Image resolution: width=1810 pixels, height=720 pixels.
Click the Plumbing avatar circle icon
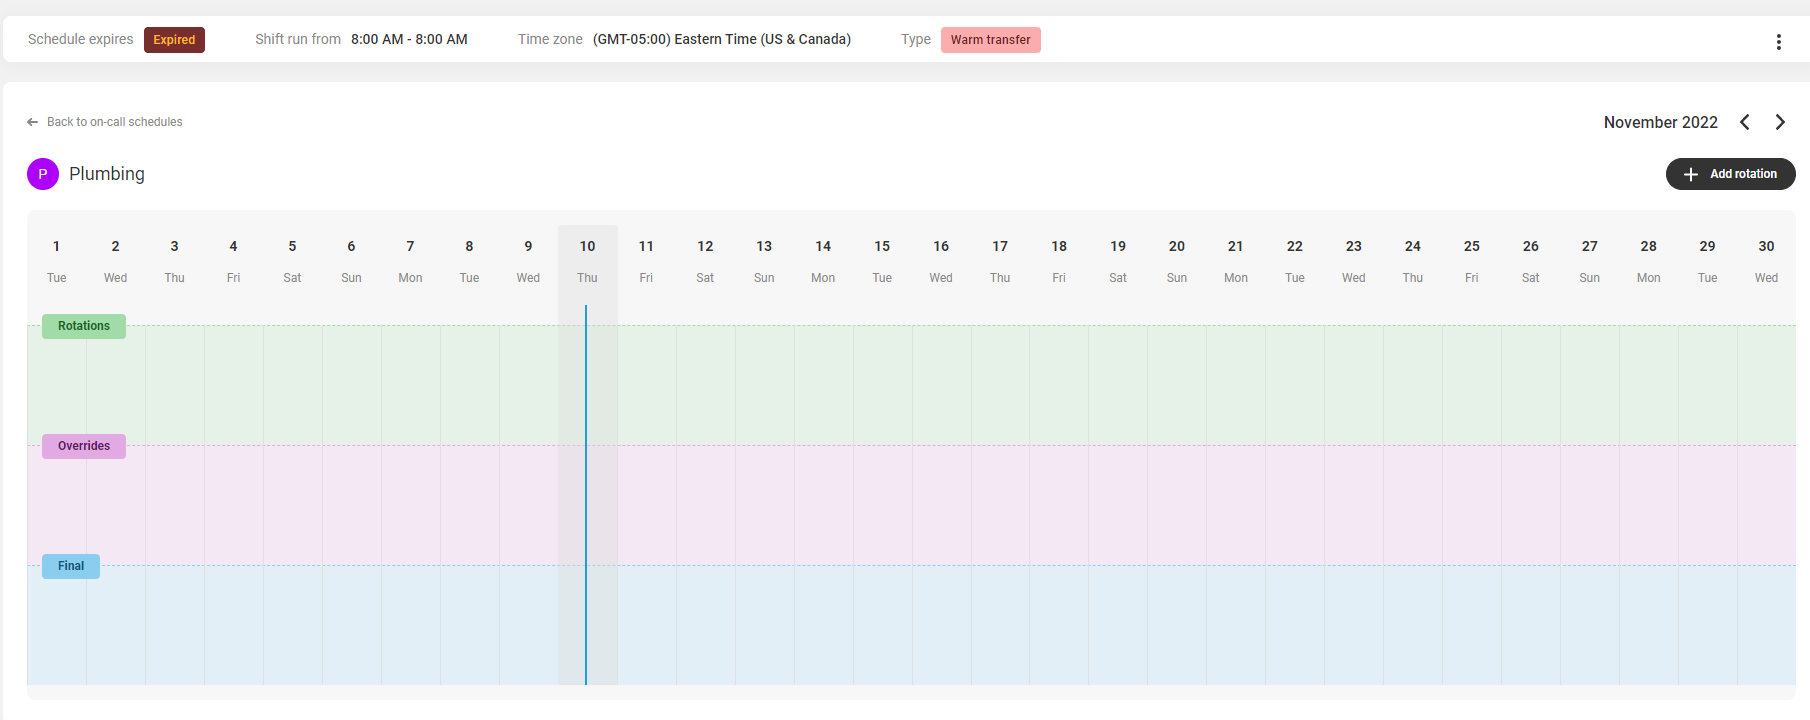[43, 174]
